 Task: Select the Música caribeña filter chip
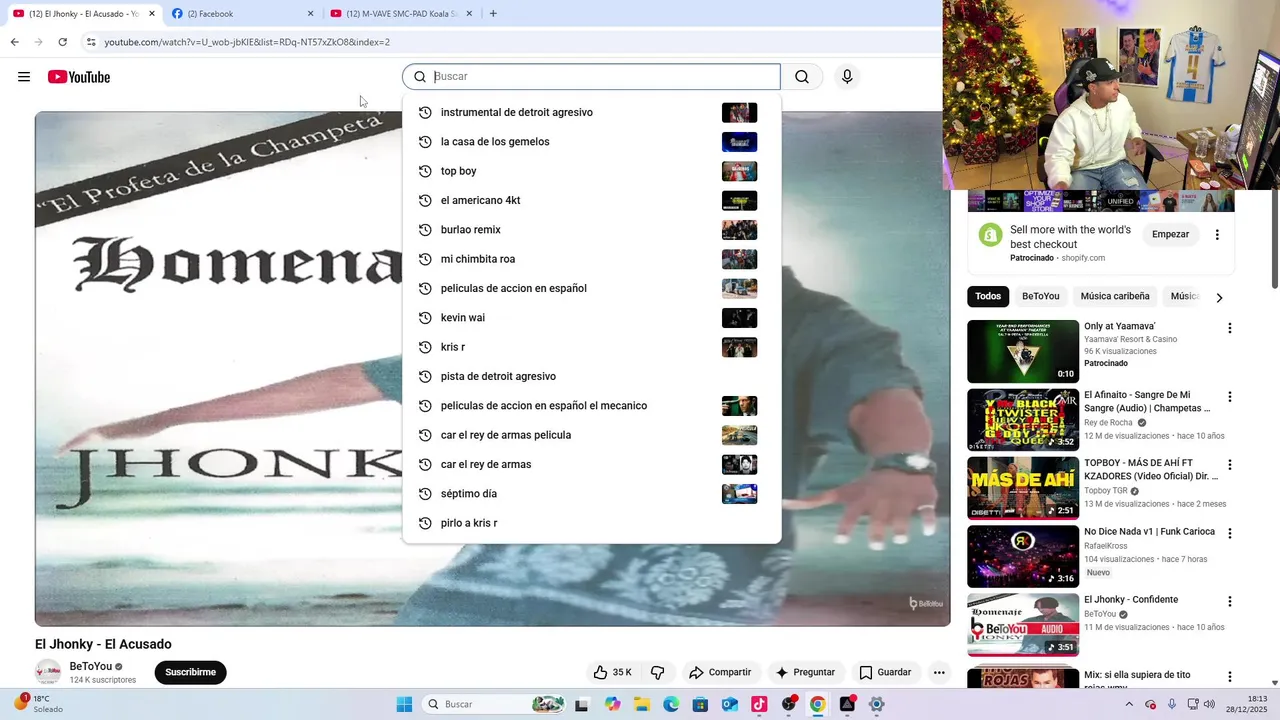pyautogui.click(x=1115, y=296)
